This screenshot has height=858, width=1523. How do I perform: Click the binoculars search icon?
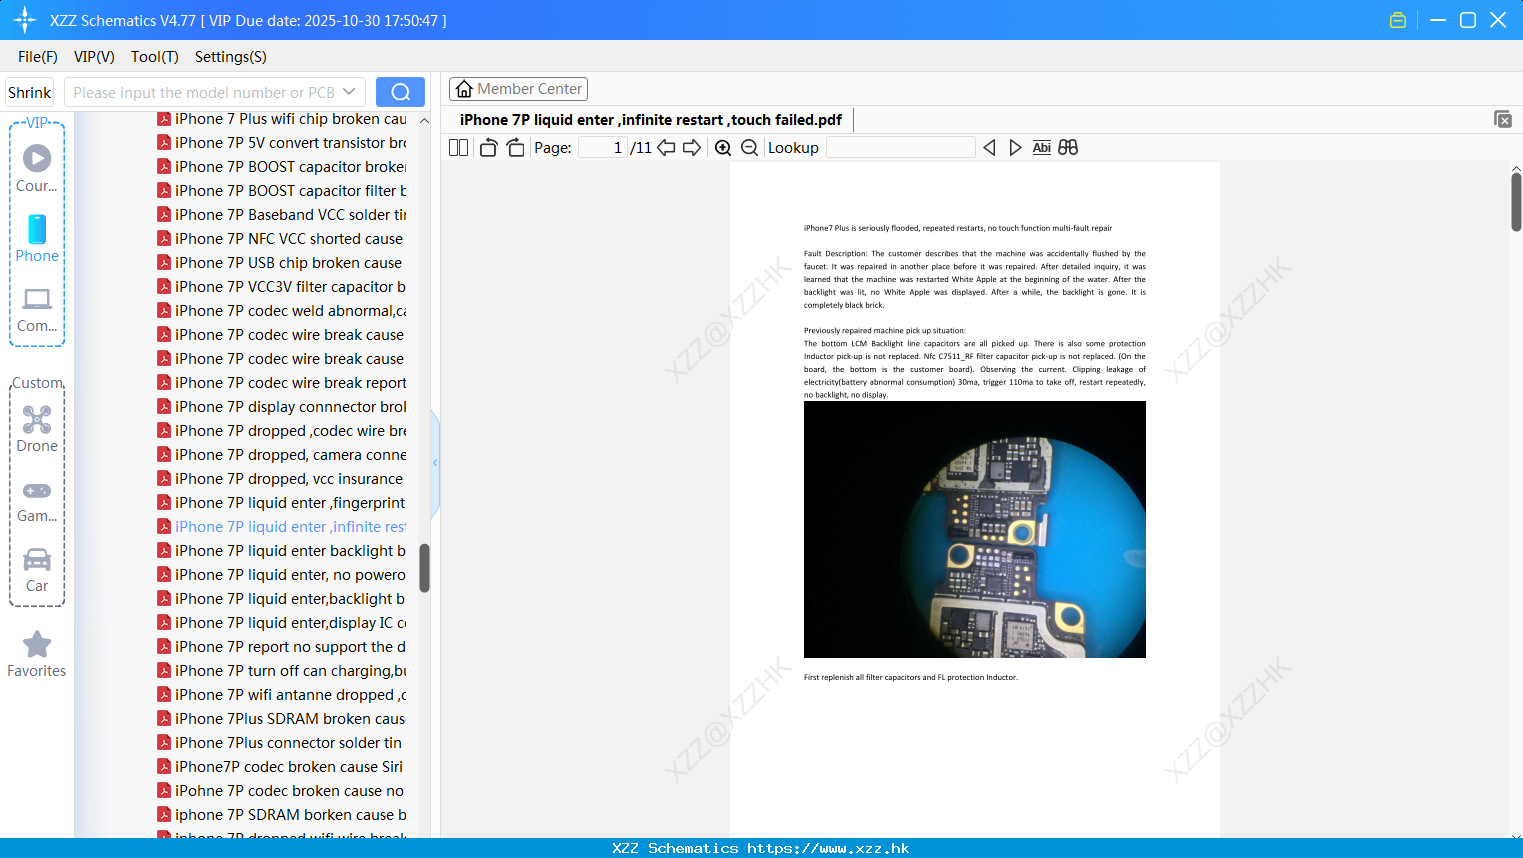[1068, 147]
